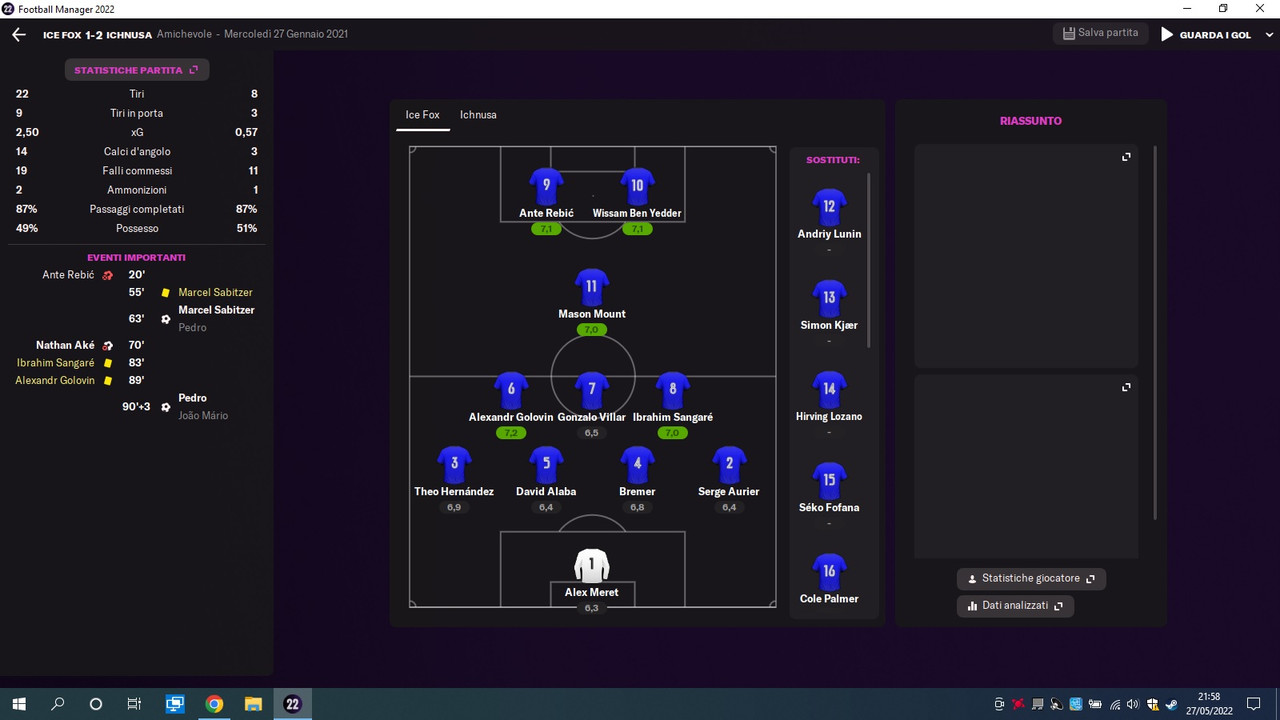
Task: Go back using the back arrow
Action: point(19,34)
